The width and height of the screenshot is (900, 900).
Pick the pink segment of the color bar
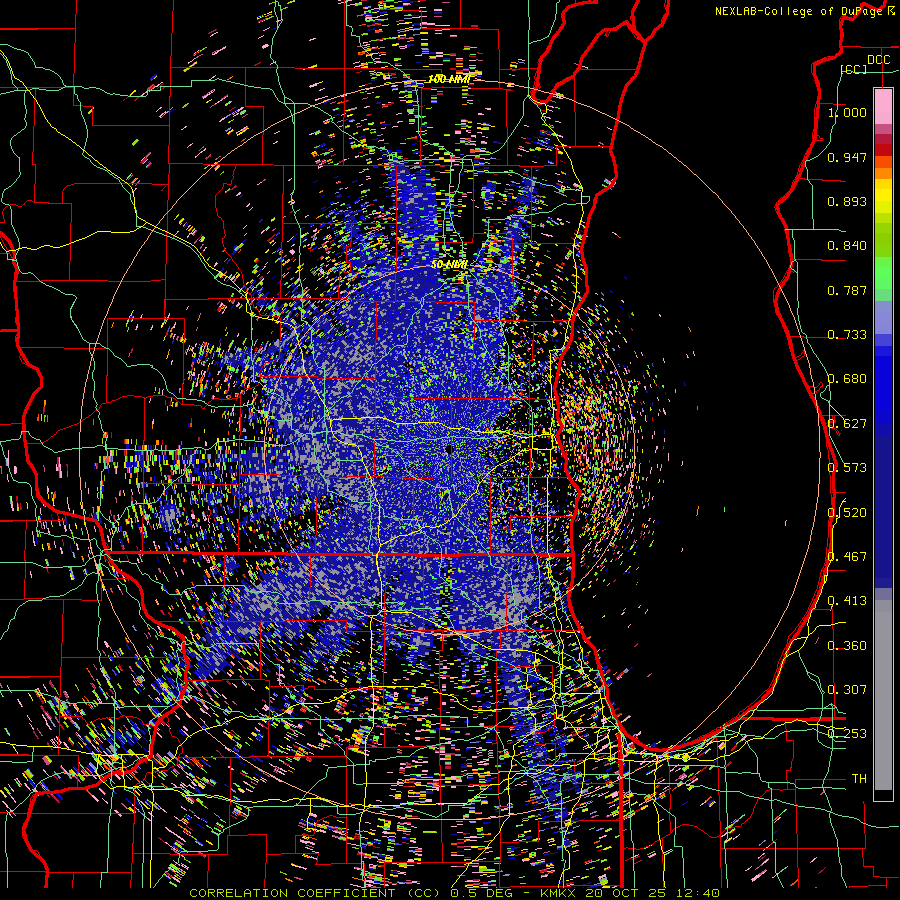pos(883,106)
